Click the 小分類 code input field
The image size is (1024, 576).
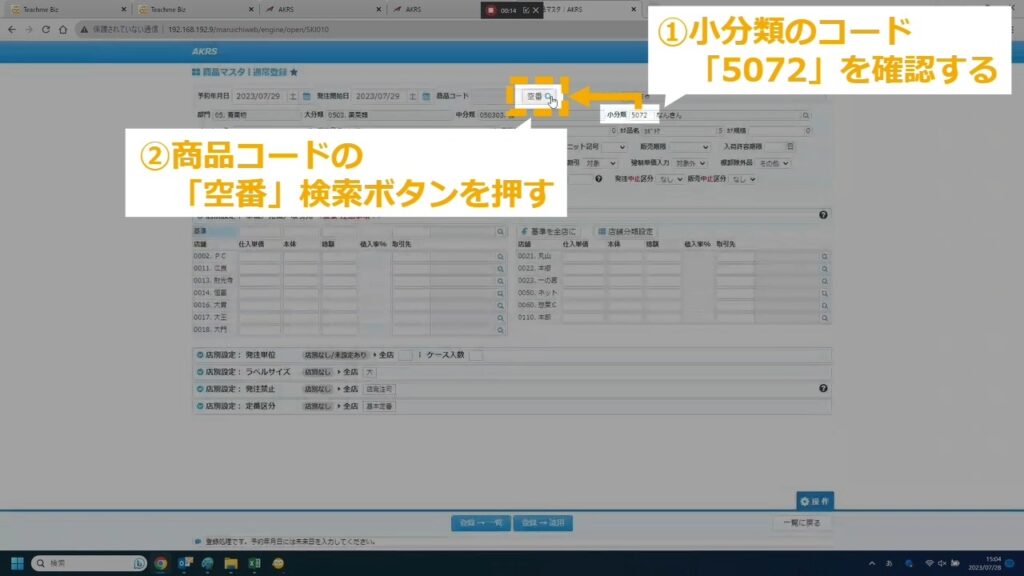(634, 116)
